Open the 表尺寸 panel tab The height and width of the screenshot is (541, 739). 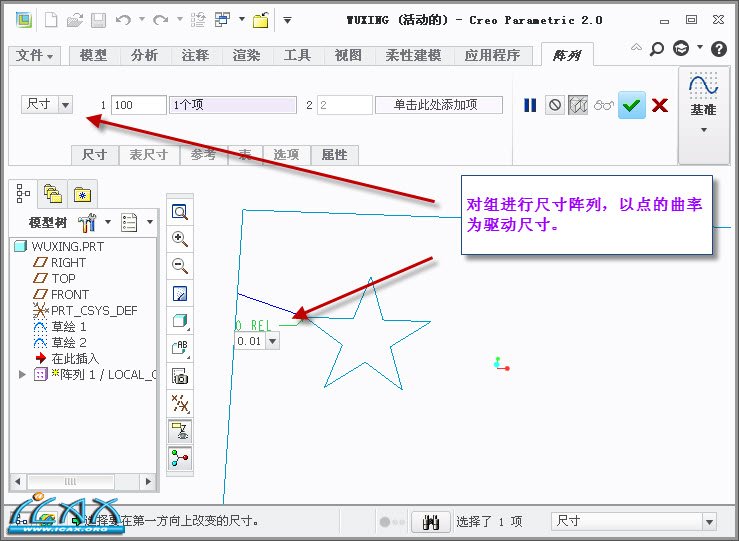pos(148,155)
